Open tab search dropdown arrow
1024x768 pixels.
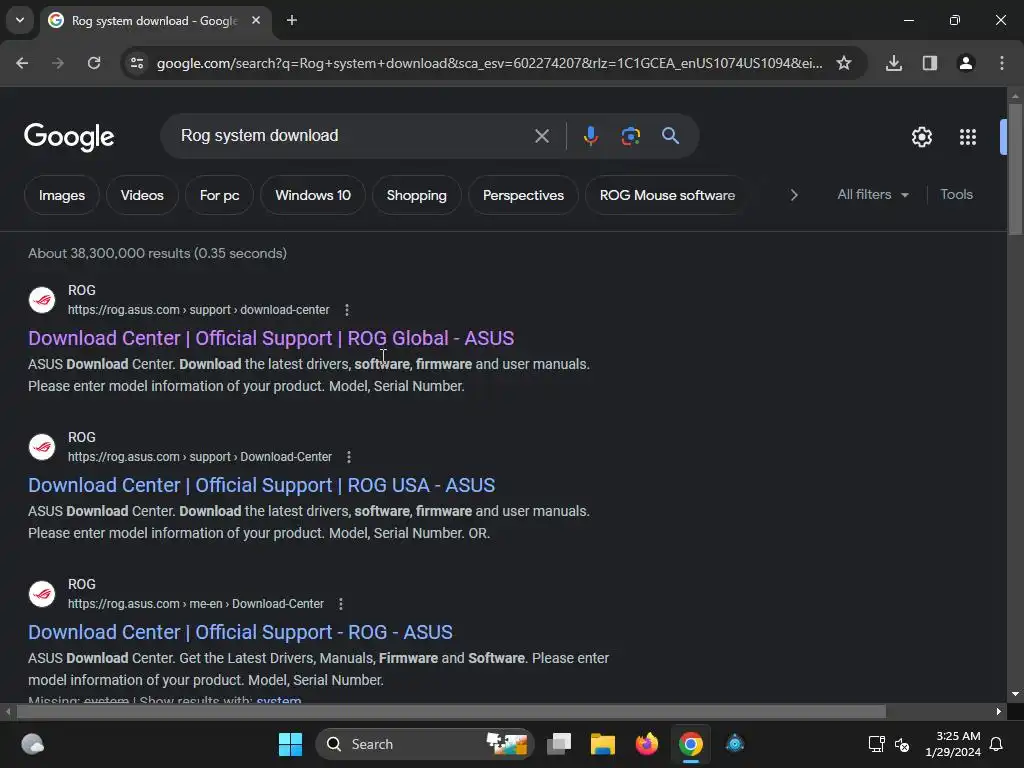(20, 20)
